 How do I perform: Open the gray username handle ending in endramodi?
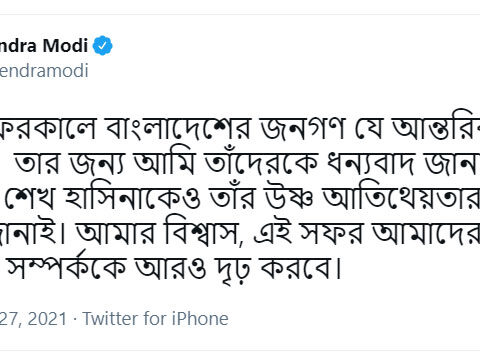click(44, 71)
